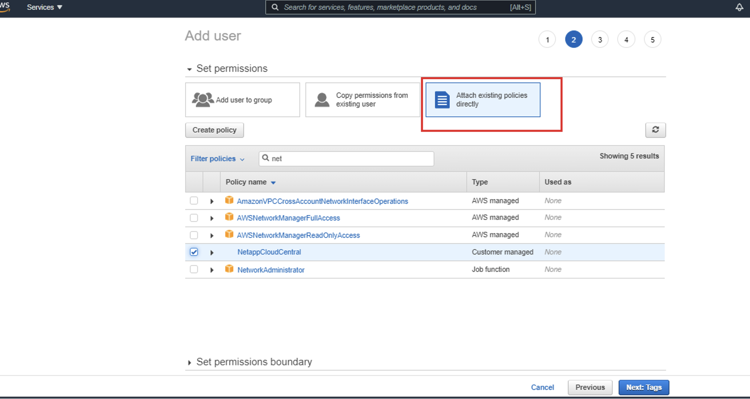The height and width of the screenshot is (399, 750).
Task: Open the NetappCloudCentral policy link
Action: (x=269, y=252)
